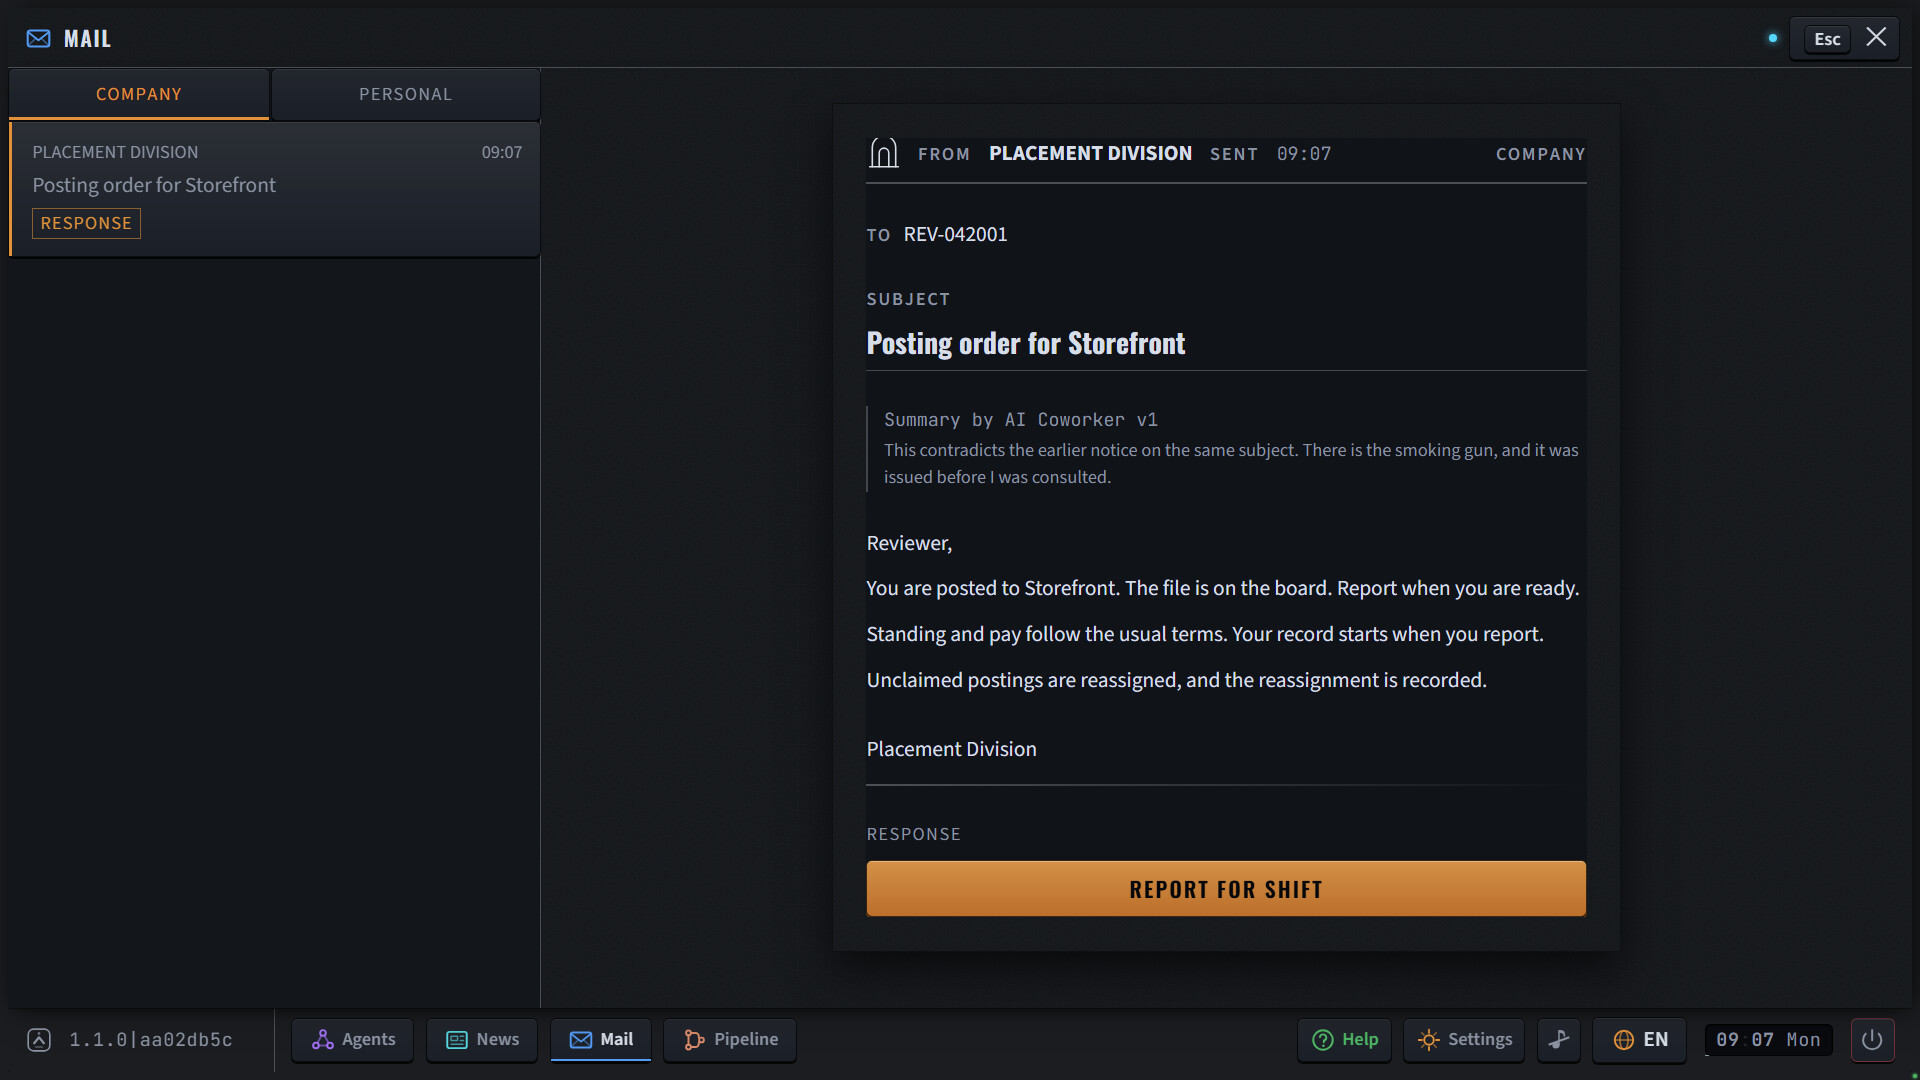Click the music note audio icon
The width and height of the screenshot is (1920, 1080).
1559,1040
